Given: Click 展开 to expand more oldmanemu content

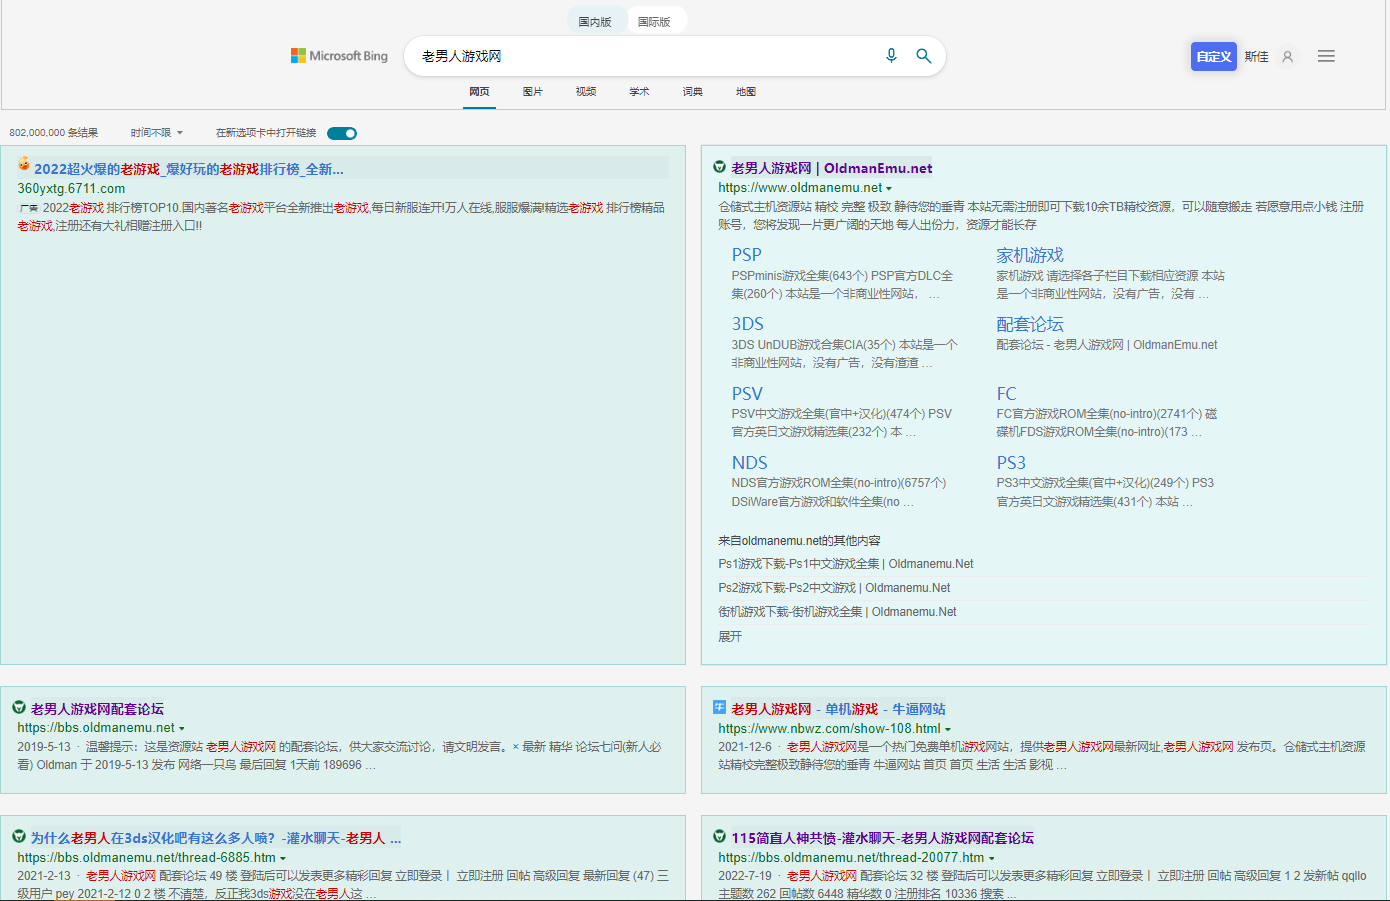Looking at the screenshot, I should 730,636.
